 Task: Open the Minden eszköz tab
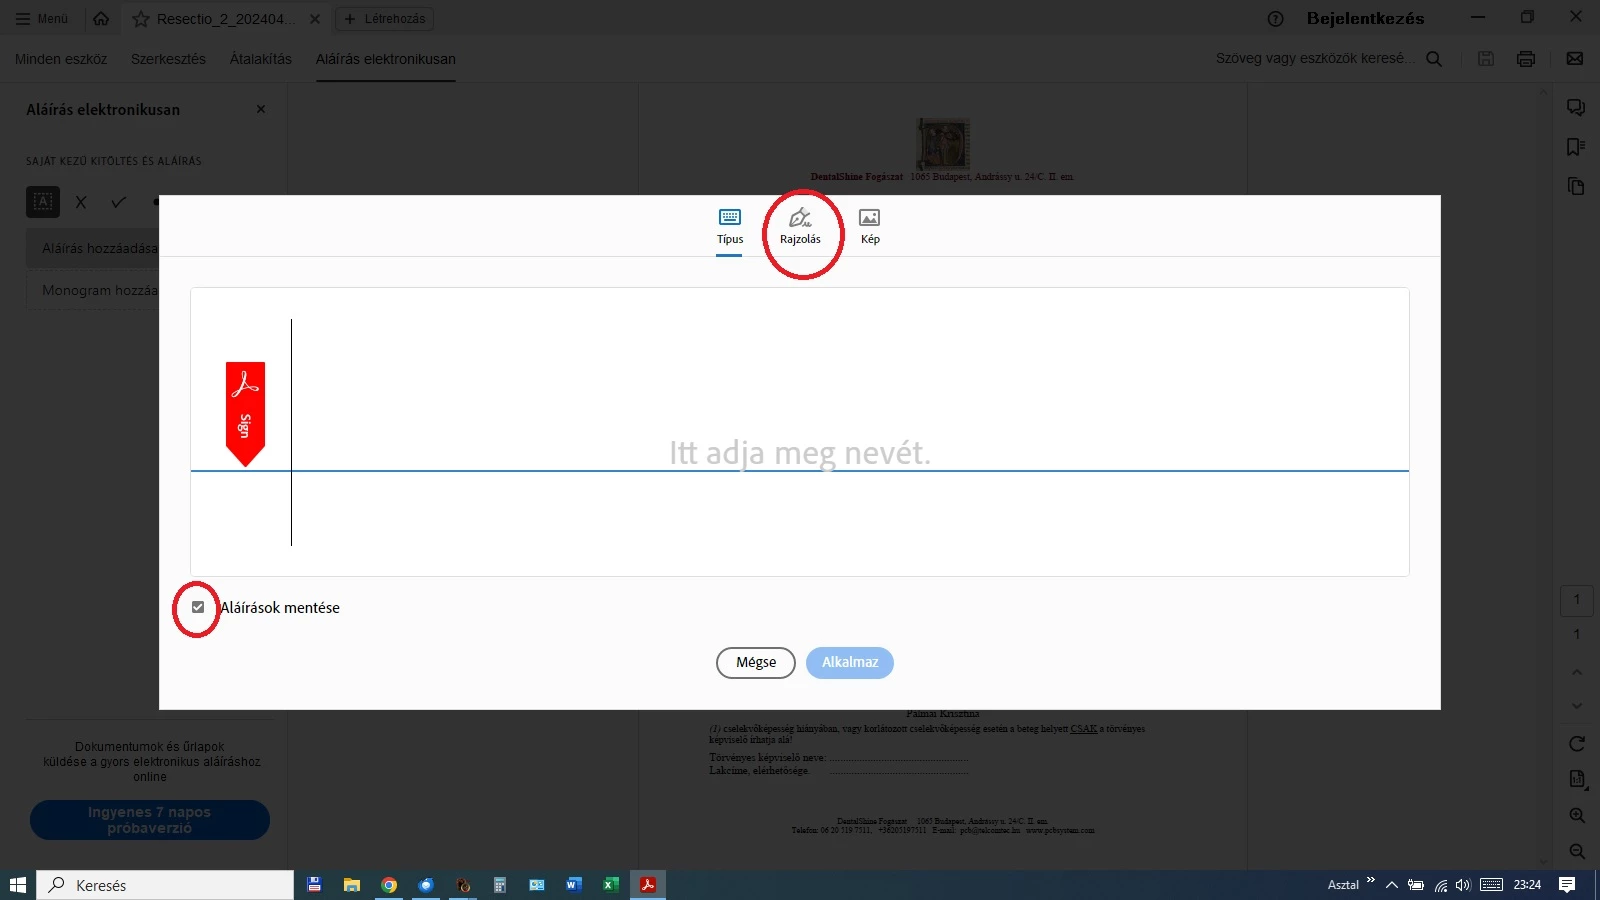pos(61,59)
